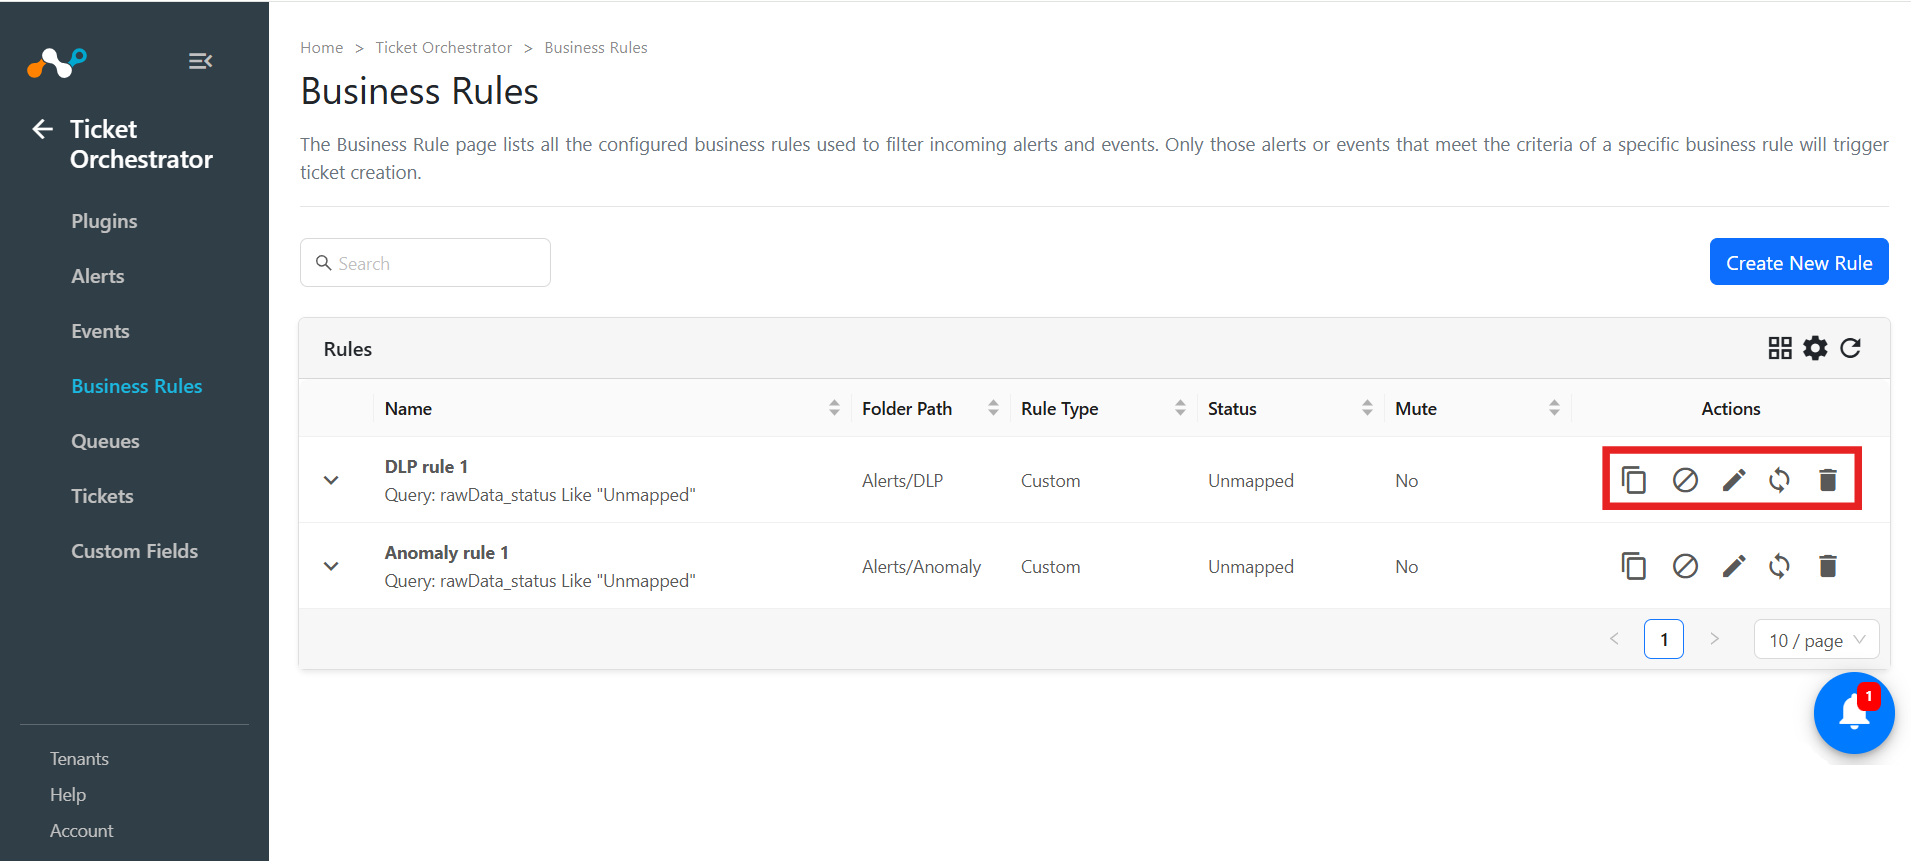Sort by Mute column arrows

coord(1554,408)
